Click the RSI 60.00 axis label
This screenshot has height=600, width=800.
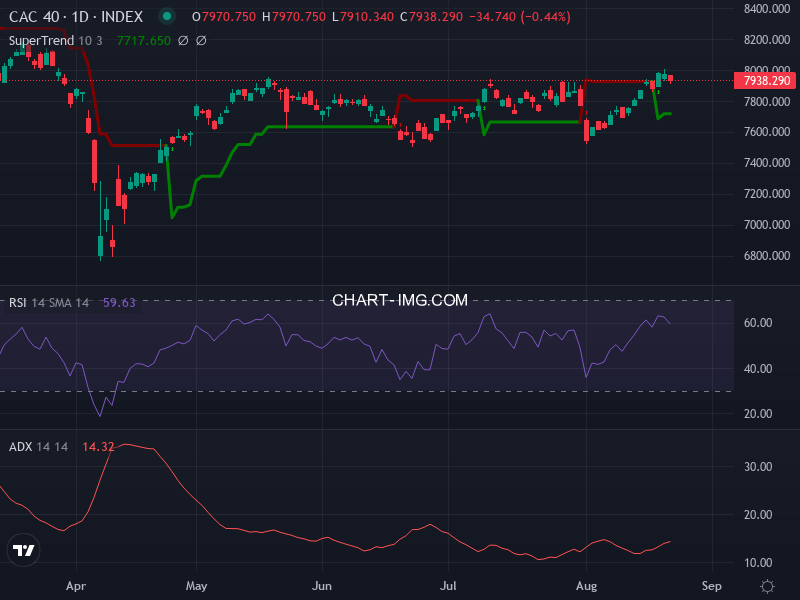(758, 322)
